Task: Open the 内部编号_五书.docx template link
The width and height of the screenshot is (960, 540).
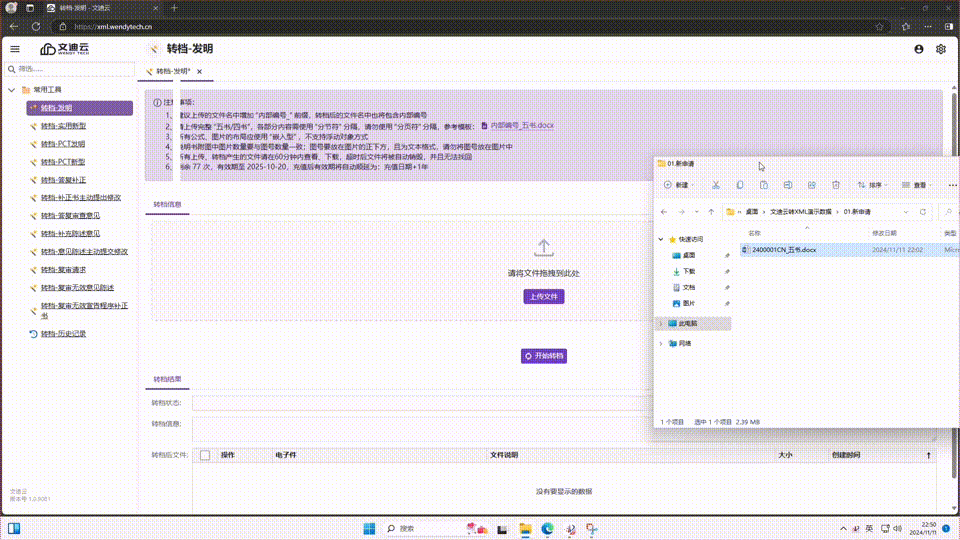Action: point(522,125)
